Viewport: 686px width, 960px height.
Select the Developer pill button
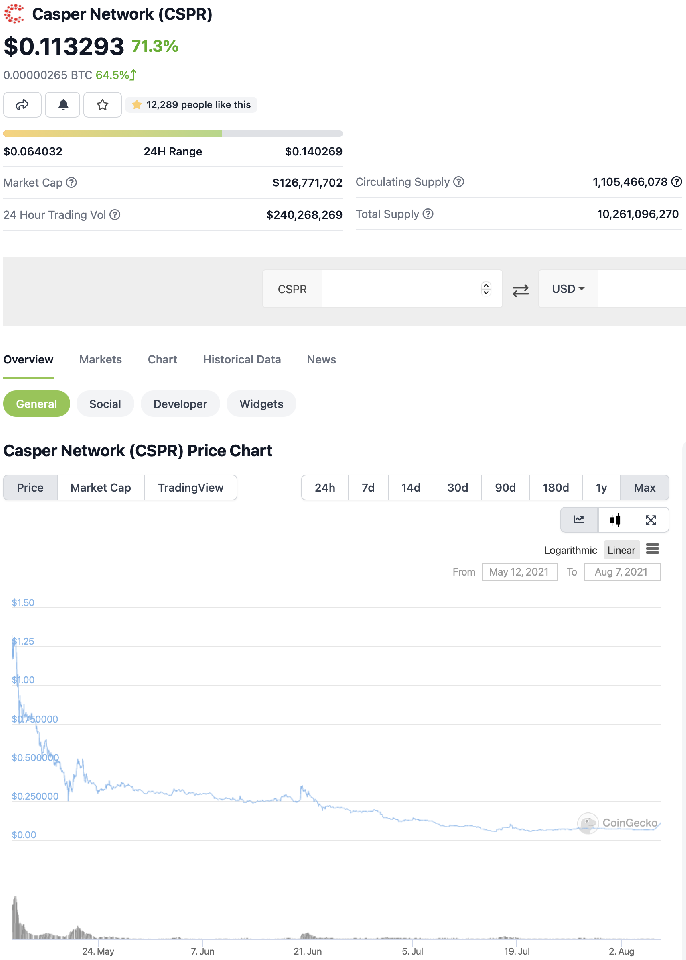click(180, 404)
